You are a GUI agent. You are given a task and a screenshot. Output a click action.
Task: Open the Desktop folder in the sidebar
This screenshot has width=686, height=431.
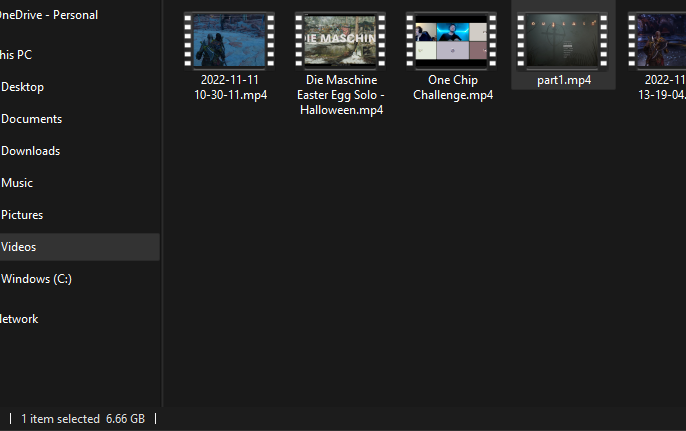click(23, 87)
